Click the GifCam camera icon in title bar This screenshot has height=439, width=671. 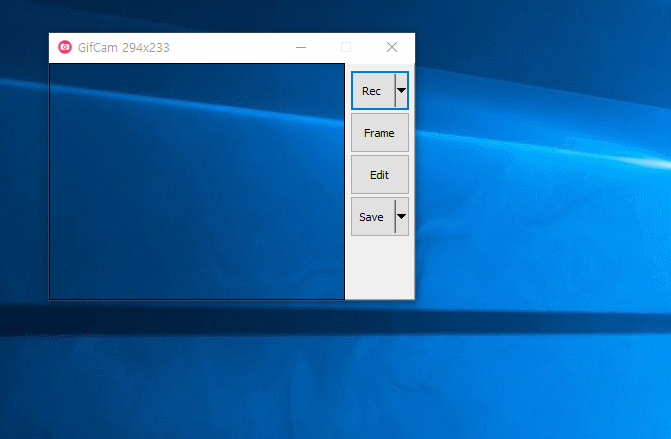(65, 47)
